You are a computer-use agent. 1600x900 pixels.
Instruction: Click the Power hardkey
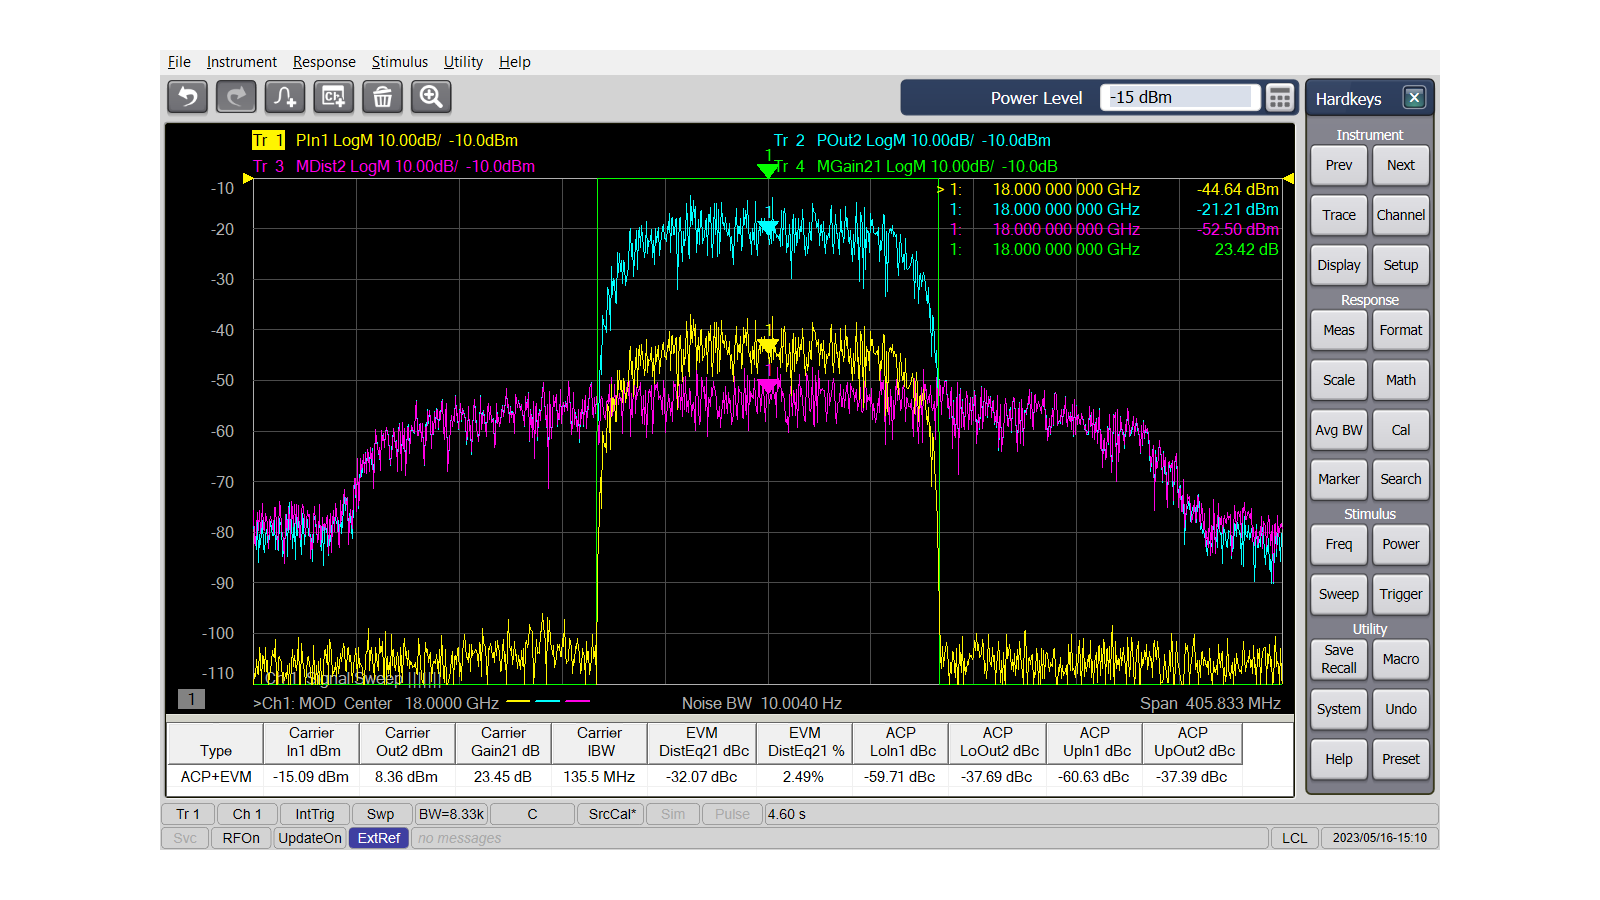tap(1401, 544)
